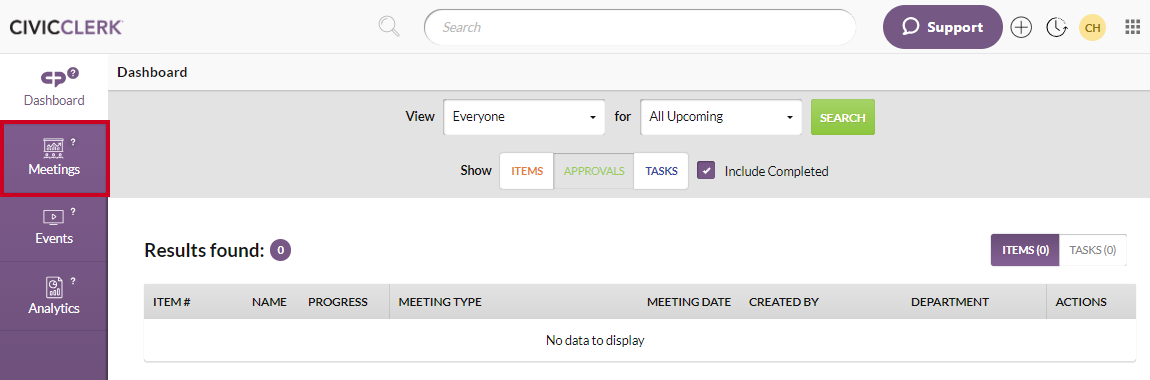Image resolution: width=1150 pixels, height=380 pixels.
Task: Sort by ITEM # column header
Action: click(172, 302)
